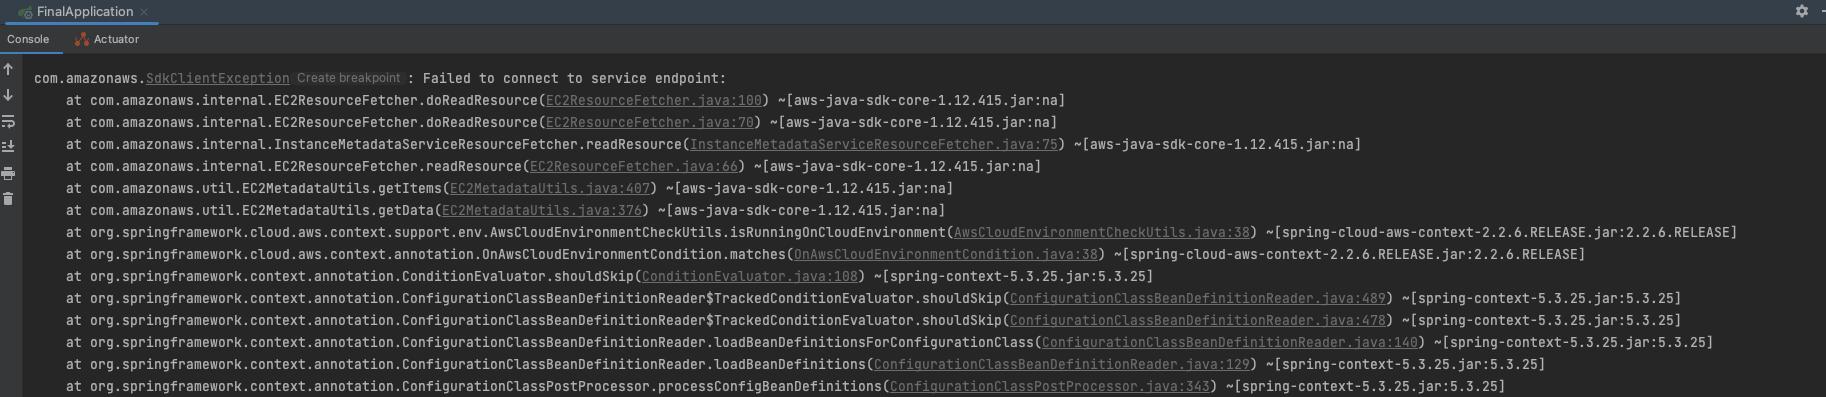Open EC2ResourceFetcher.java:100 source link
This screenshot has height=397, width=1826.
tap(653, 101)
